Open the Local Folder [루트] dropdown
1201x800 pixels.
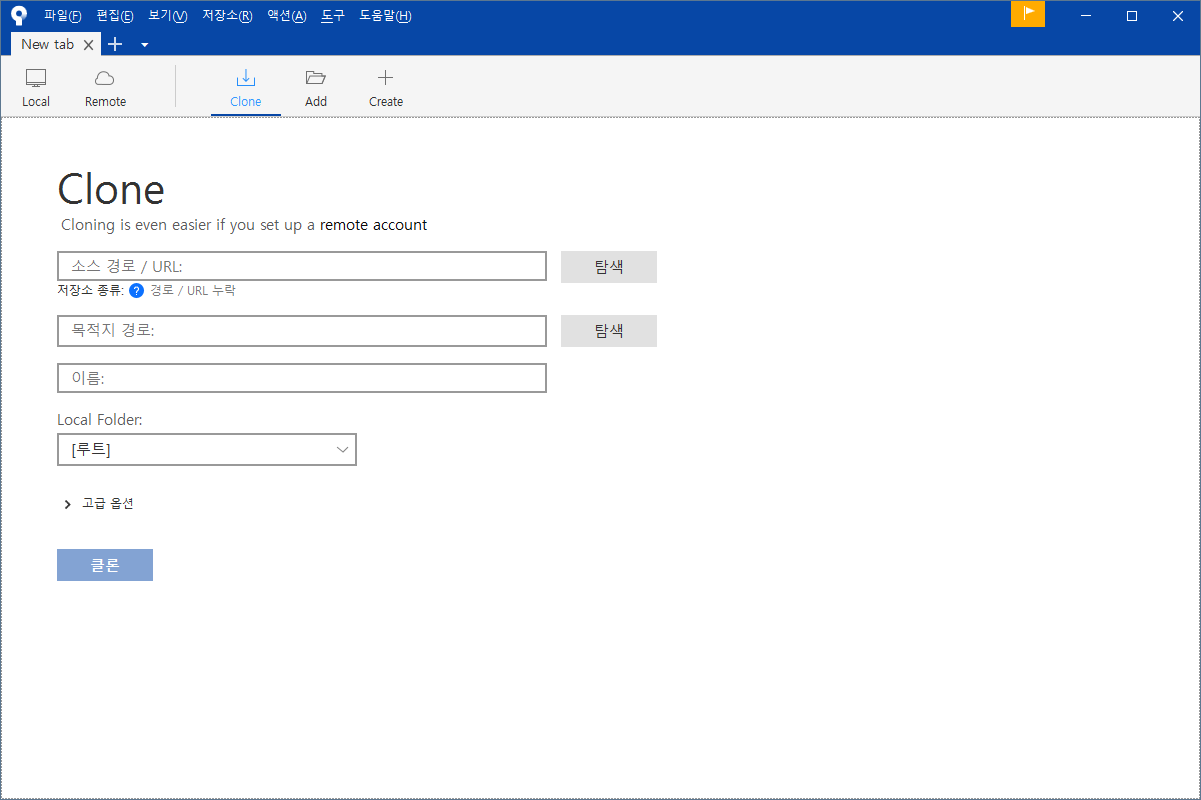click(x=207, y=450)
